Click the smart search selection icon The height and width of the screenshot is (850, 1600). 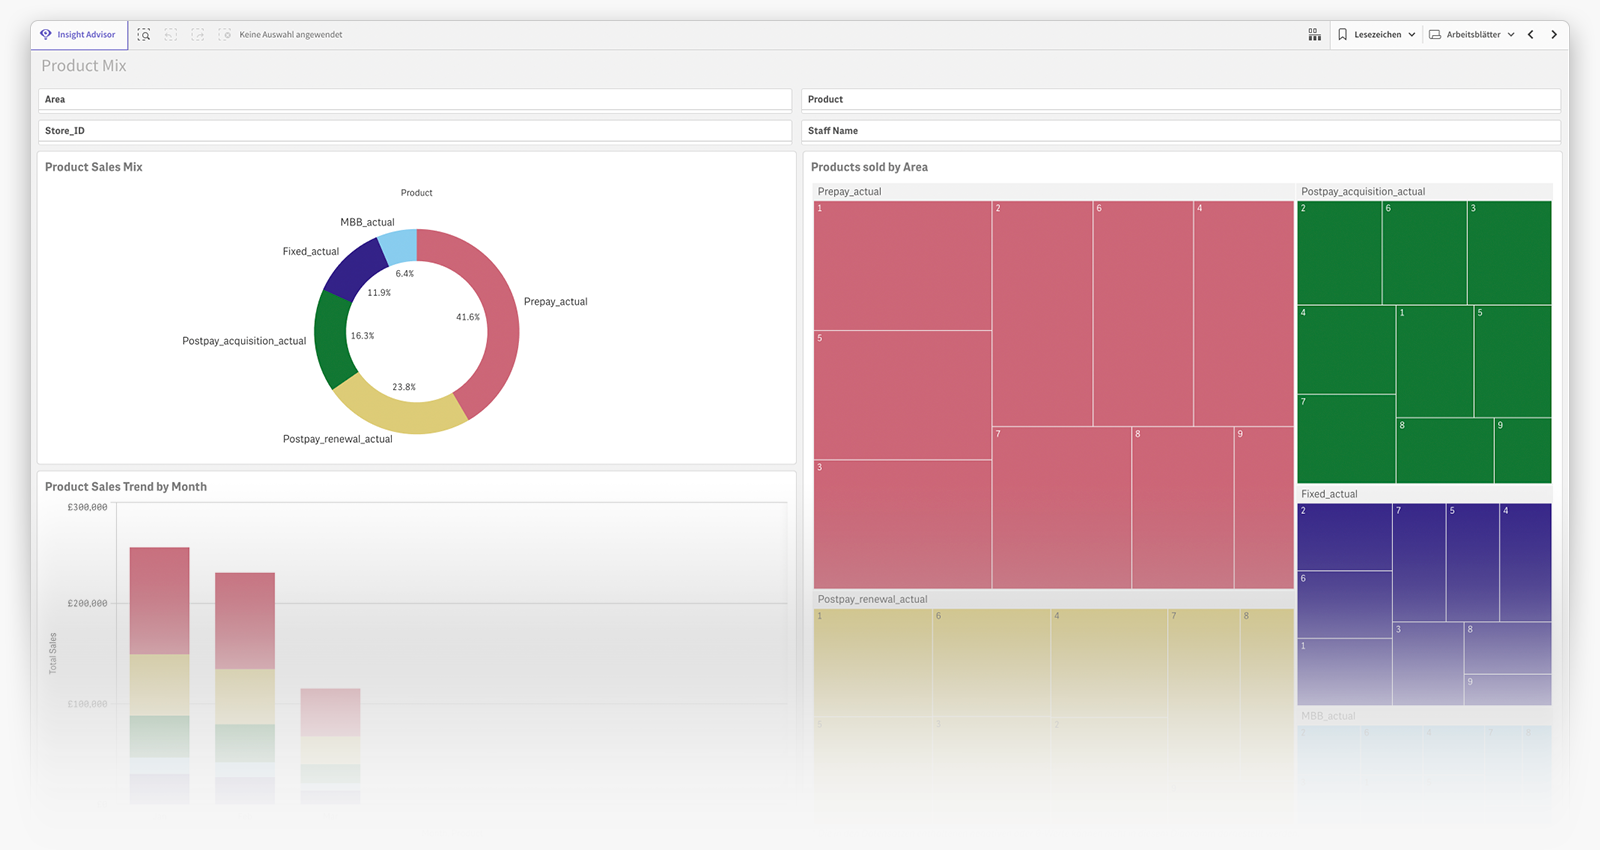click(x=144, y=35)
